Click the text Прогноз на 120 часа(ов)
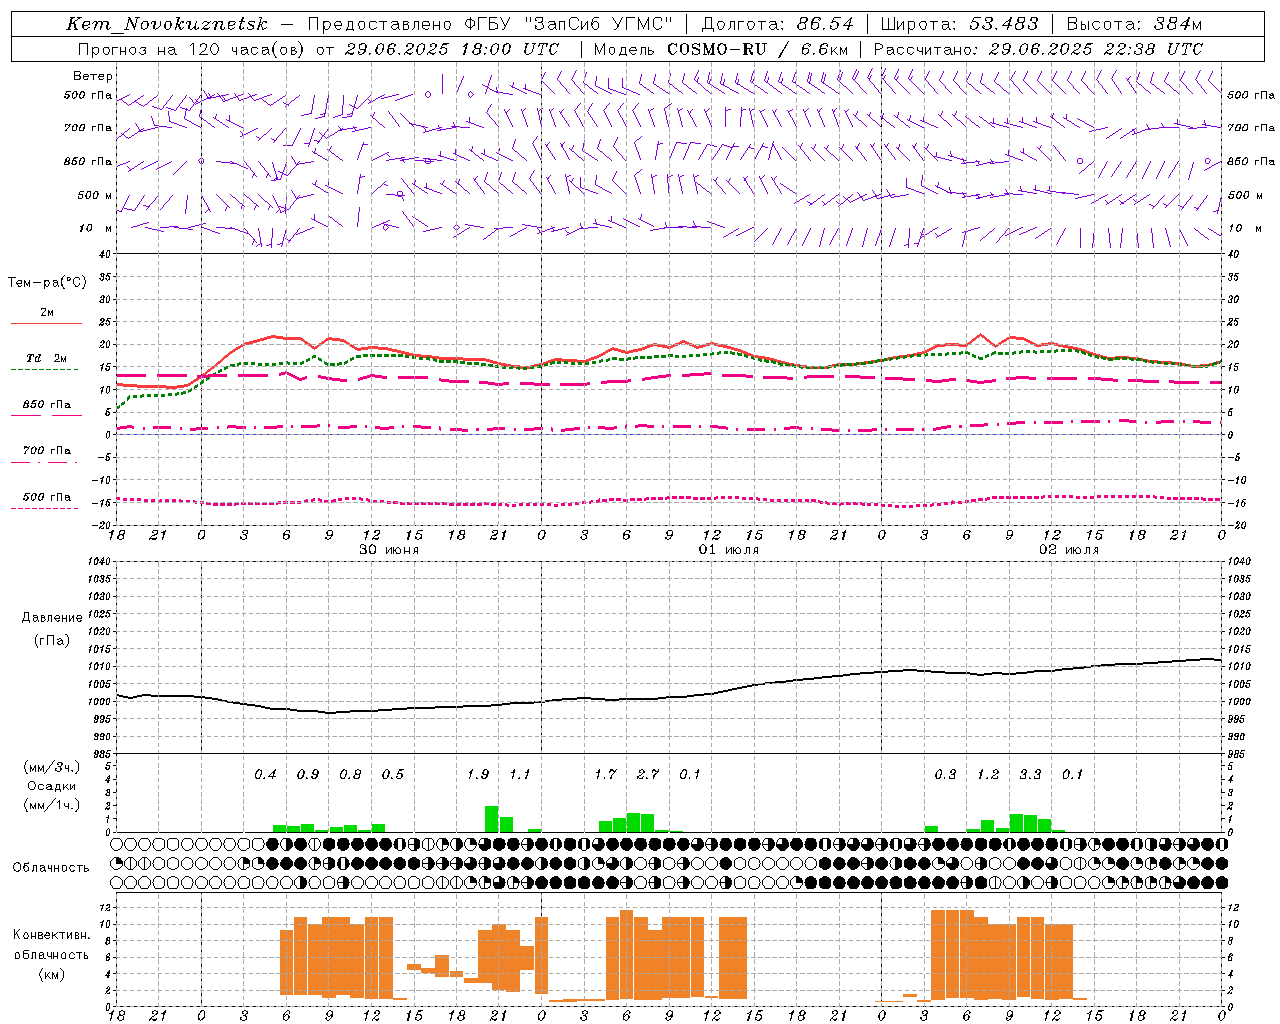 [192, 49]
